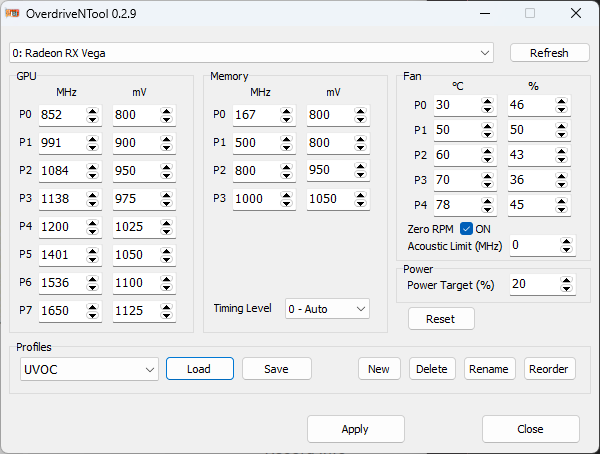Increase Acoustic Limit with up arrow
Viewport: 600px width, 454px height.
(x=566, y=241)
